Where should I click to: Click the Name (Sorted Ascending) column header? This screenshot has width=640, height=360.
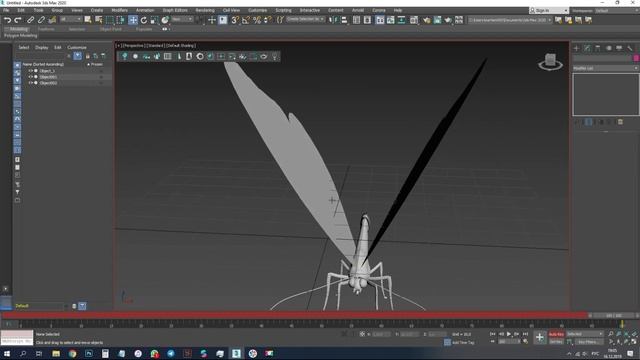pyautogui.click(x=43, y=64)
